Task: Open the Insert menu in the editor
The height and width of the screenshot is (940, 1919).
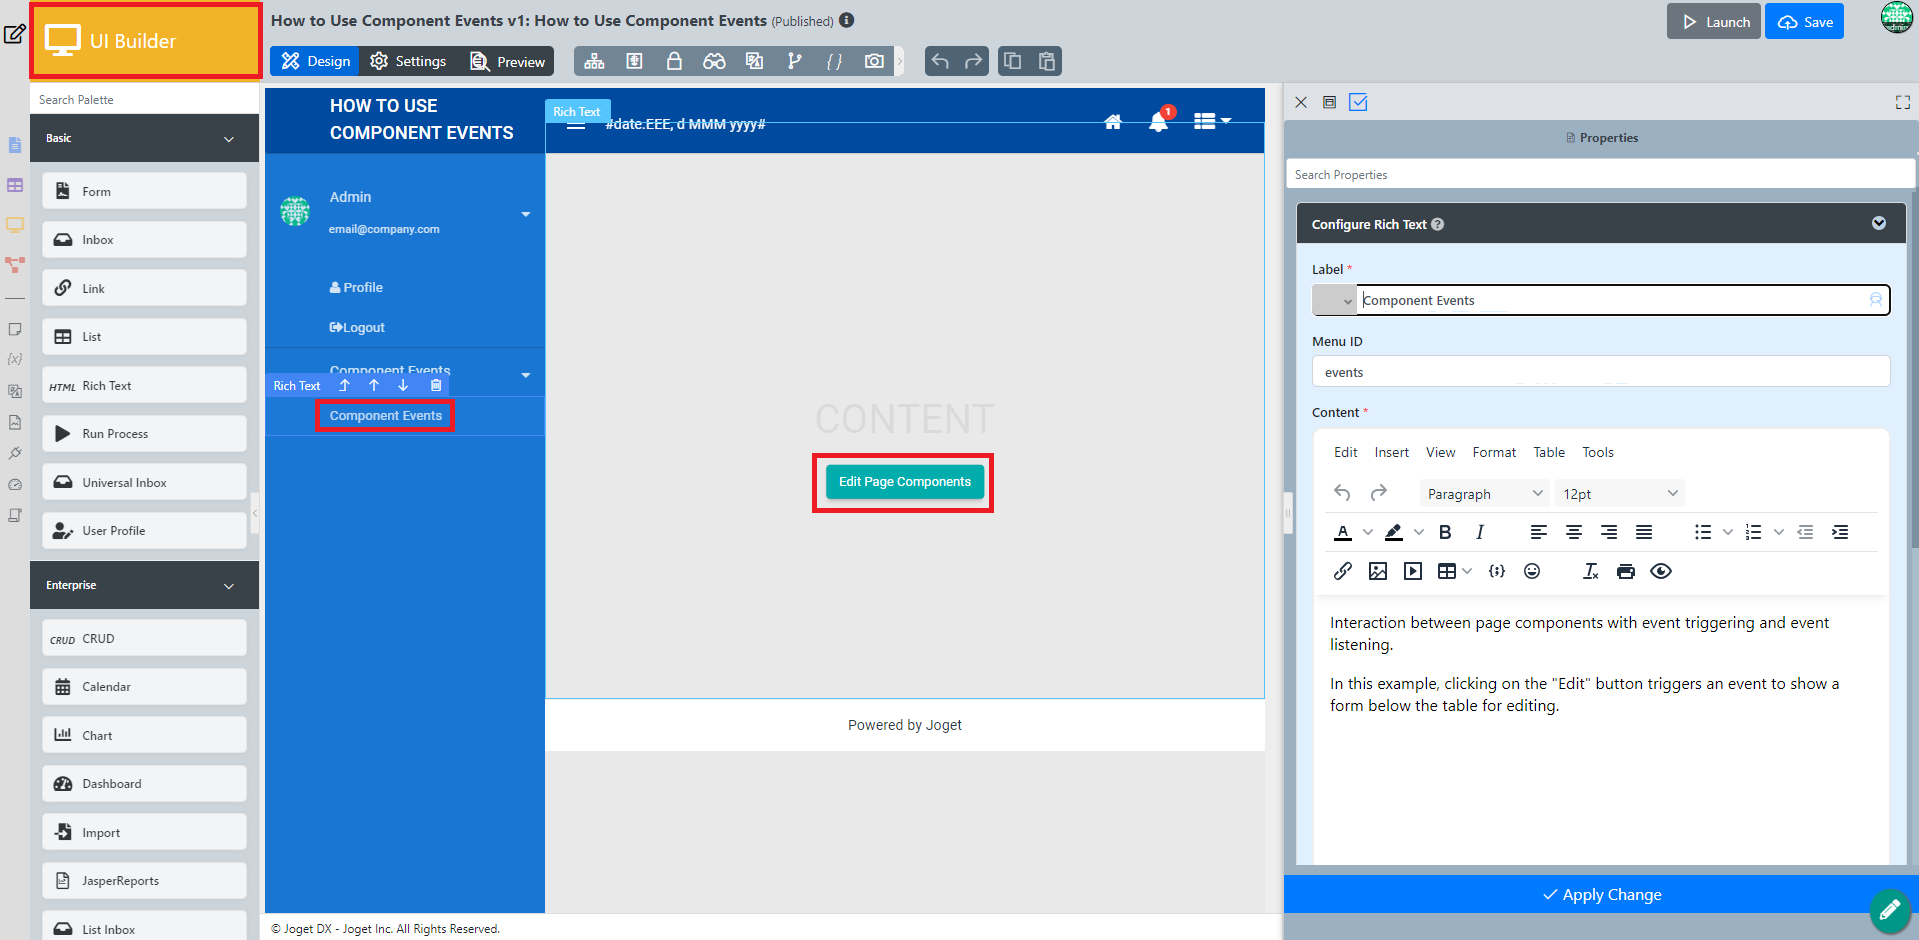Action: pyautogui.click(x=1391, y=453)
